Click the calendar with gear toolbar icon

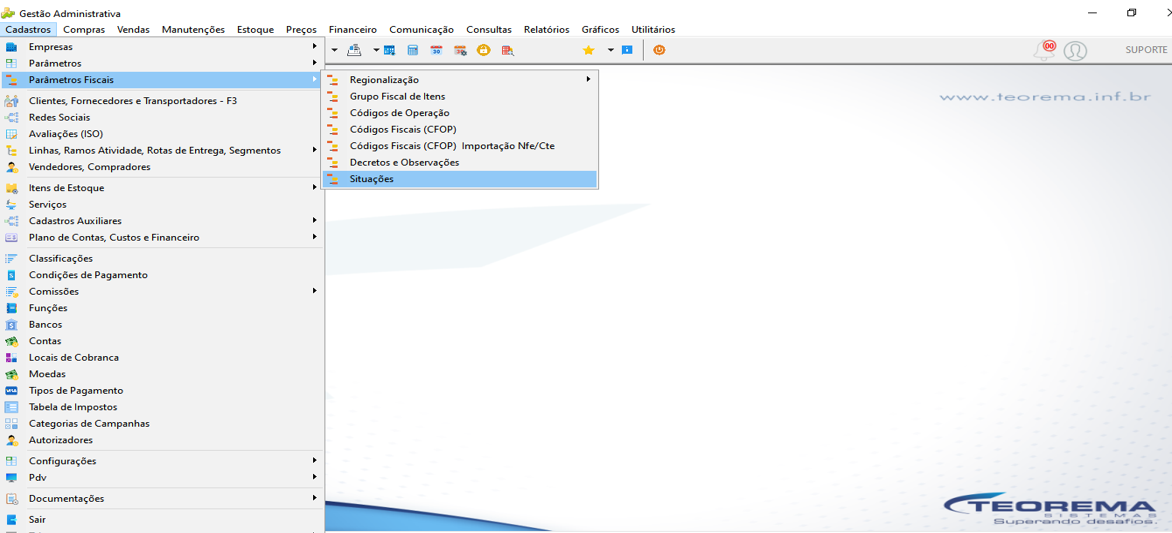click(460, 50)
